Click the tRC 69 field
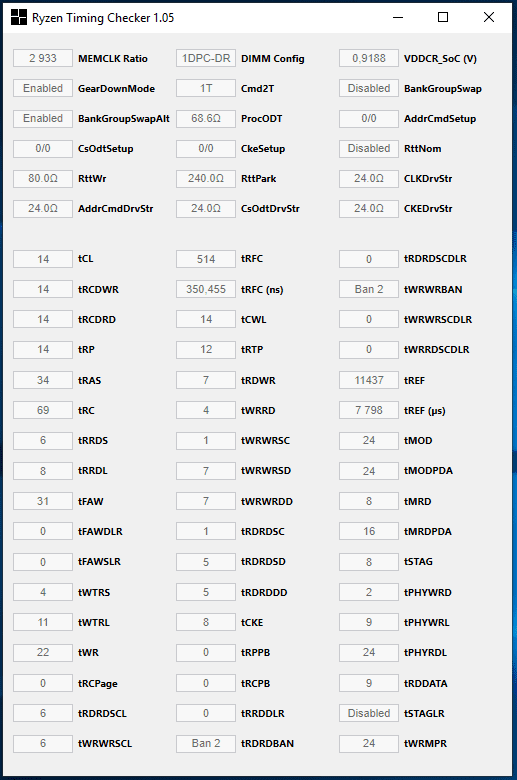This screenshot has width=517, height=780. (x=43, y=410)
